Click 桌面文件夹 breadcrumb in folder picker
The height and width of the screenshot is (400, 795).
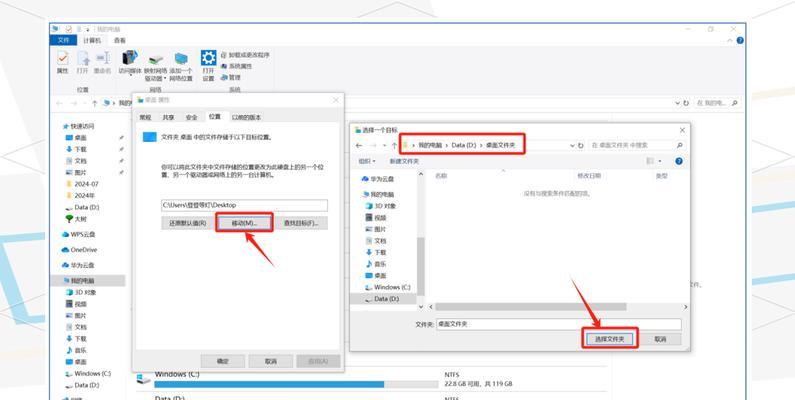(500, 145)
